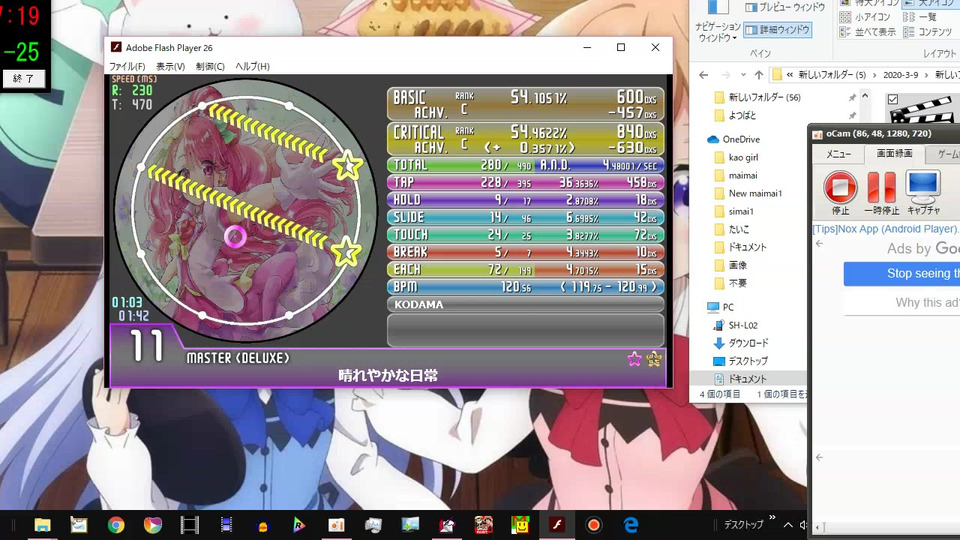Toggle the checkbox on the clapperboard file
The height and width of the screenshot is (540, 960).
click(893, 99)
